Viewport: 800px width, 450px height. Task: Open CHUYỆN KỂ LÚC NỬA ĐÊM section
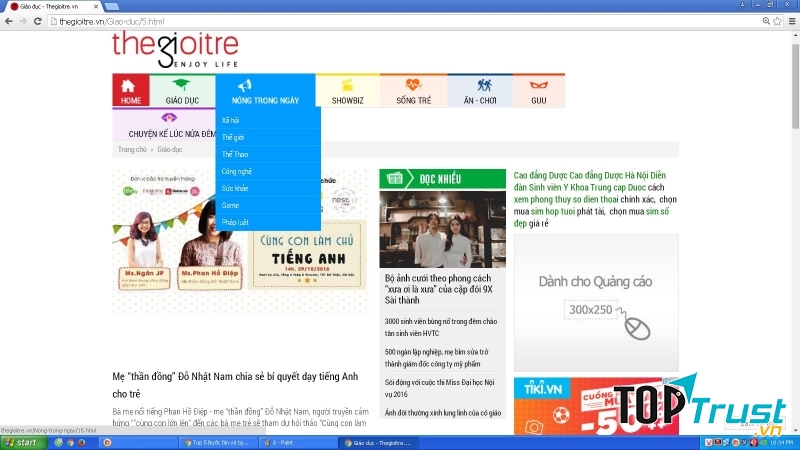164,125
